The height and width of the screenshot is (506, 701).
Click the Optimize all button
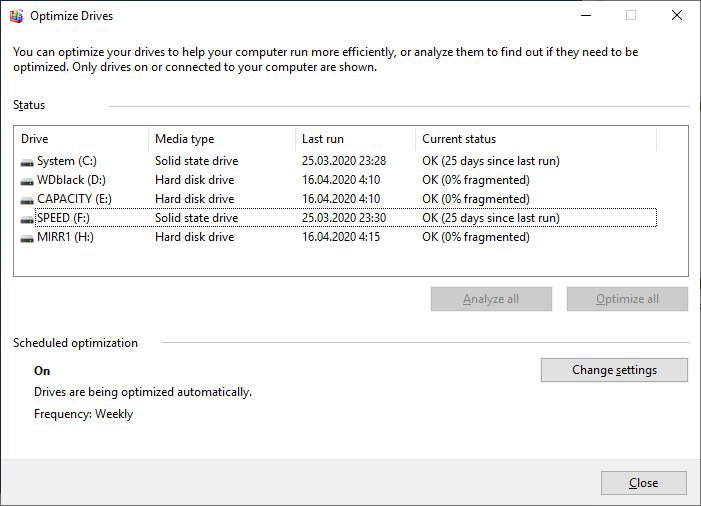tap(627, 299)
